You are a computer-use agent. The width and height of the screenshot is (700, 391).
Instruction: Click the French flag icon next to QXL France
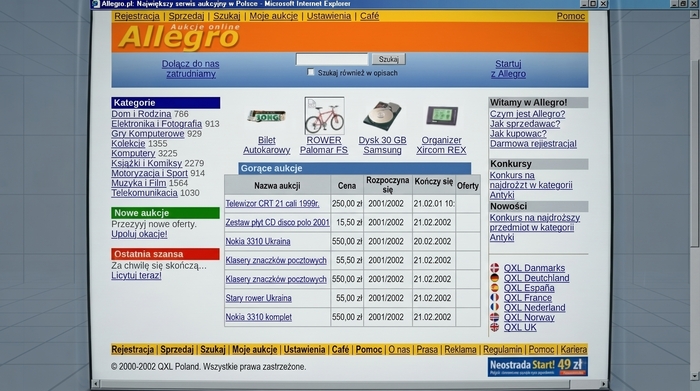tap(495, 297)
